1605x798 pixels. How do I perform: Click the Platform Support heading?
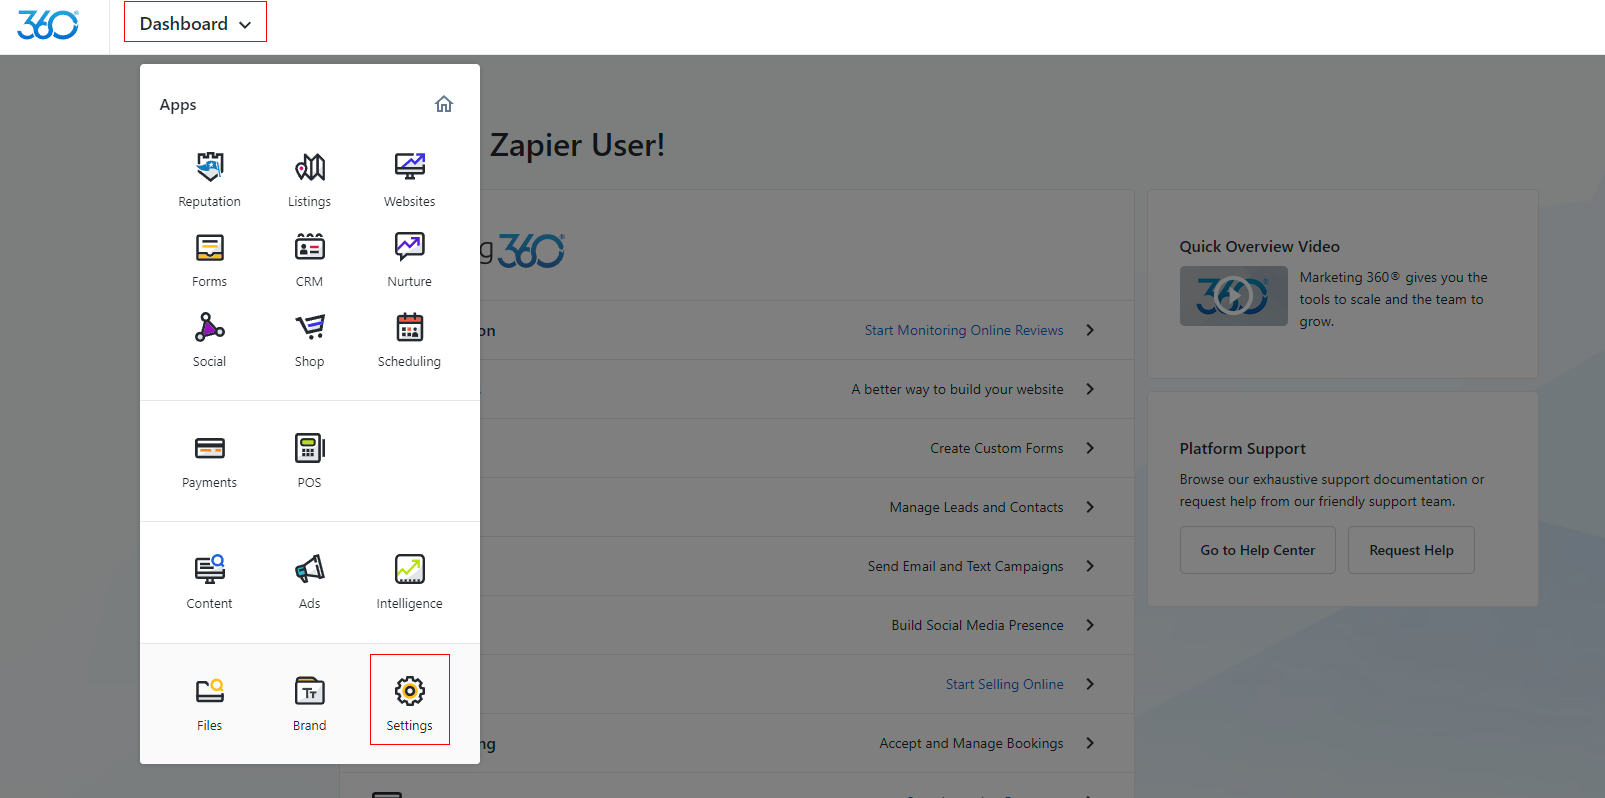click(1242, 448)
